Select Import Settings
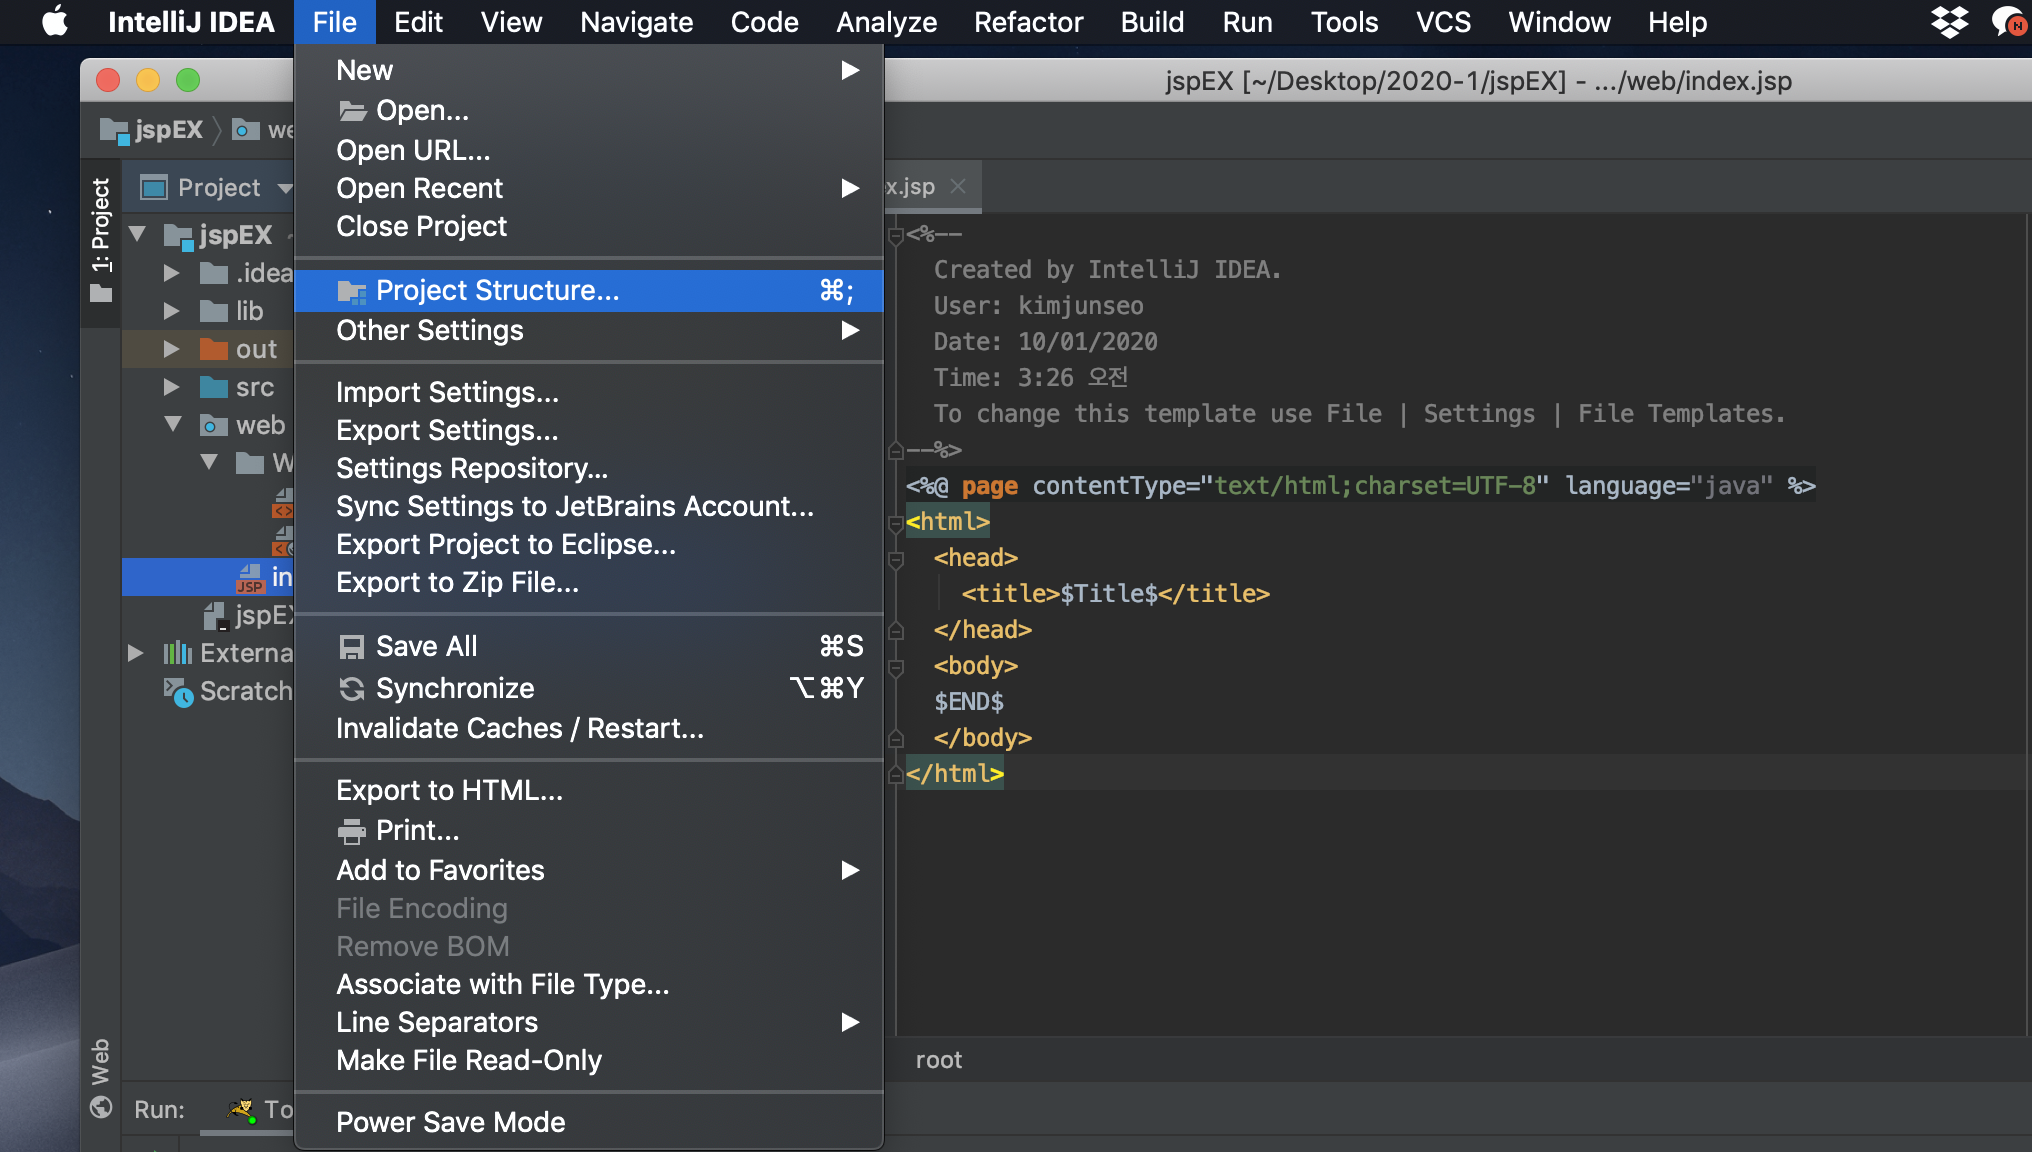The width and height of the screenshot is (2032, 1152). (x=589, y=392)
